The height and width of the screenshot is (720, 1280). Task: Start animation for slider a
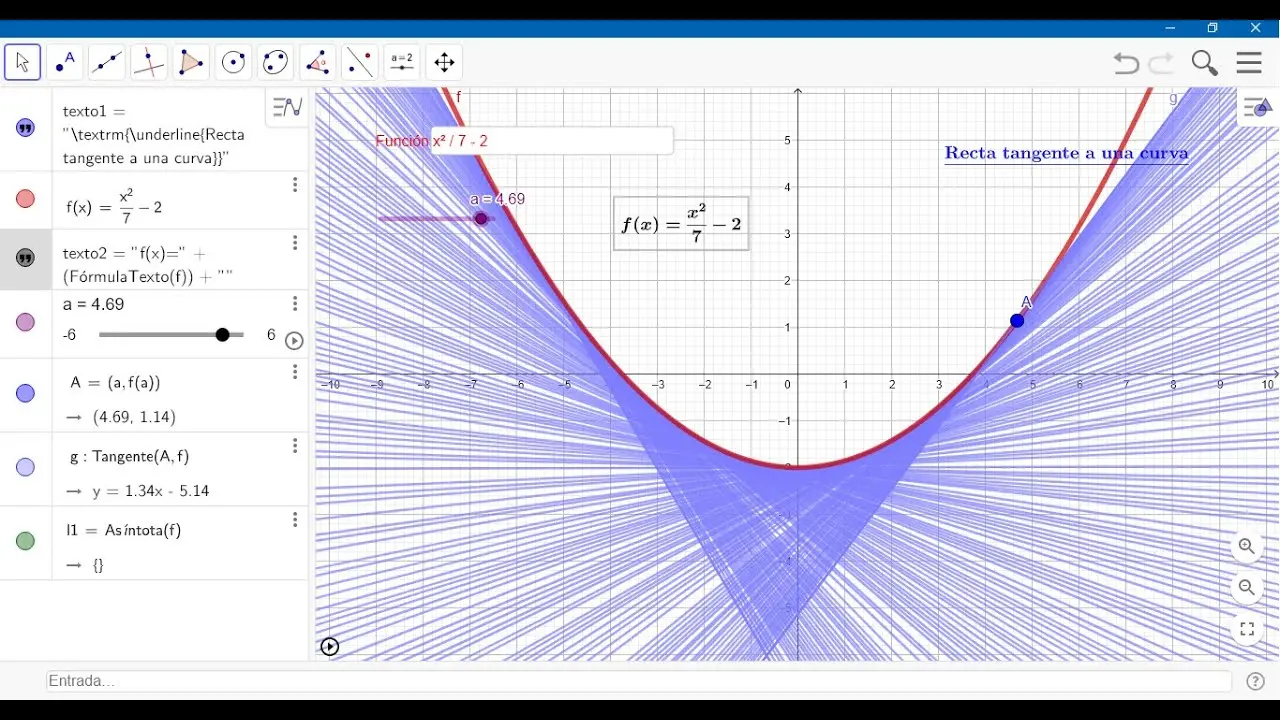coord(294,340)
